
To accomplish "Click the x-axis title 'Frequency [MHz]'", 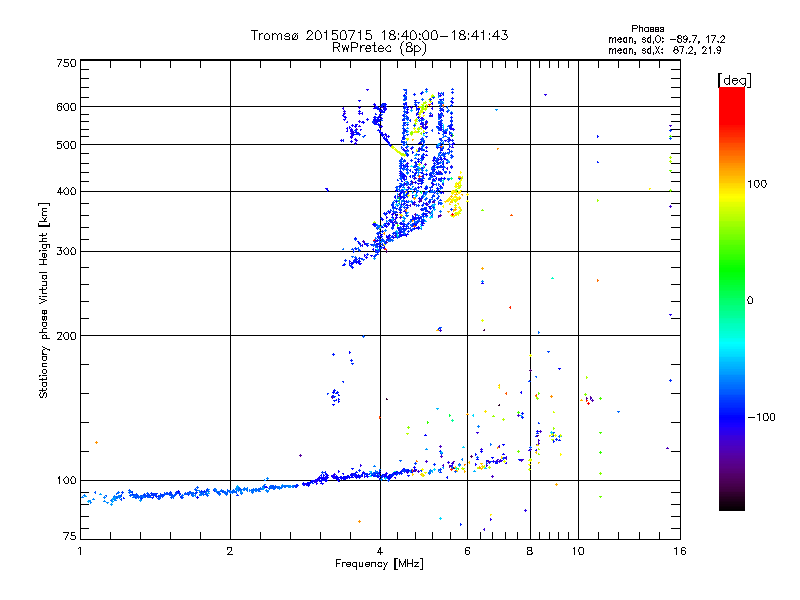I will click(x=379, y=564).
